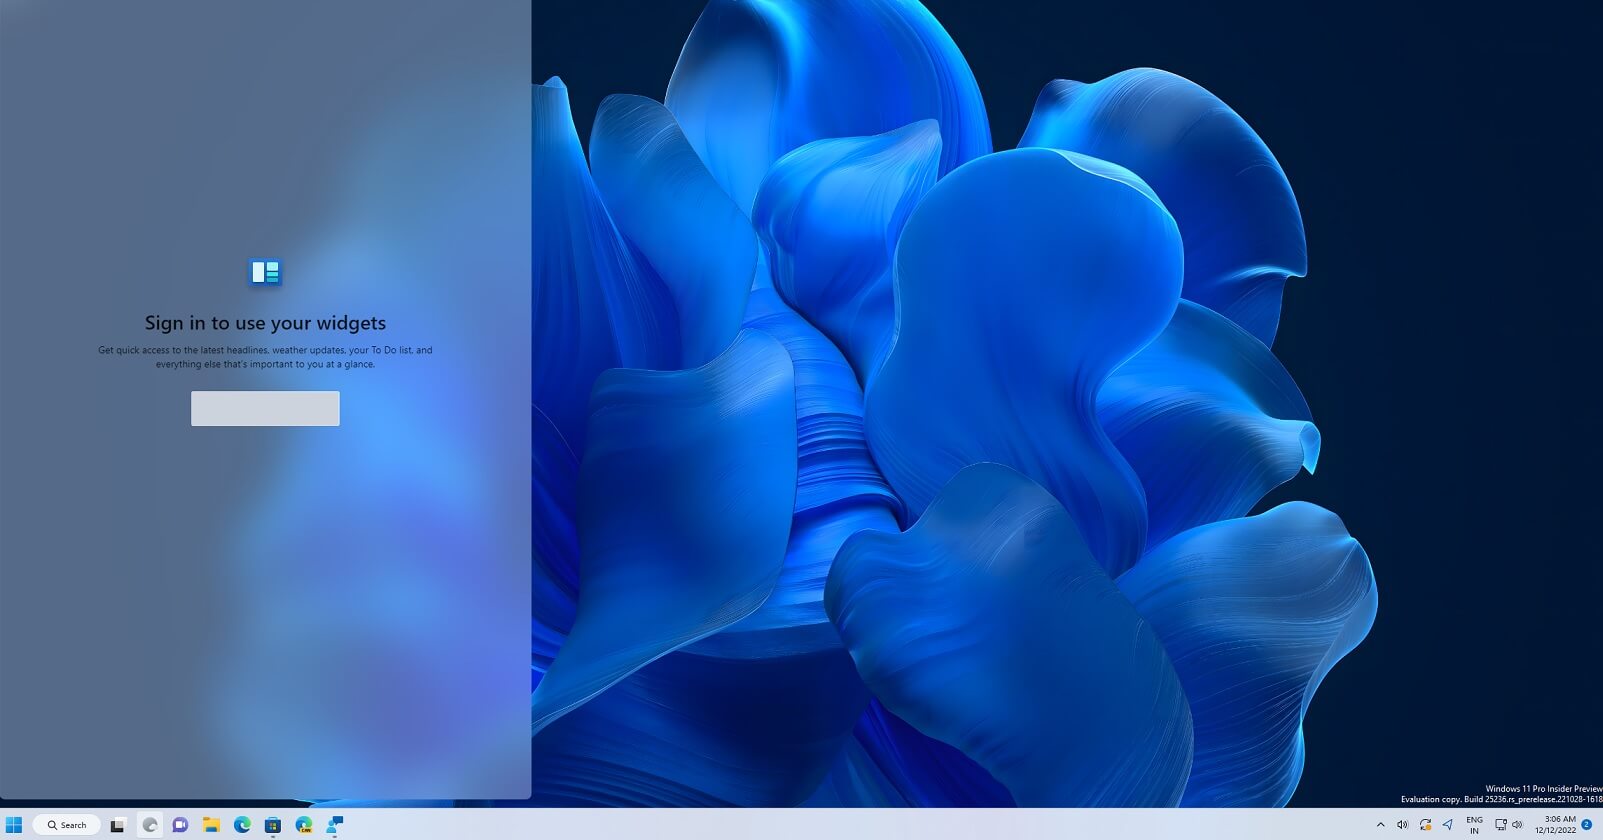Open the clock and date flyout
This screenshot has height=840, width=1603.
(x=1555, y=825)
